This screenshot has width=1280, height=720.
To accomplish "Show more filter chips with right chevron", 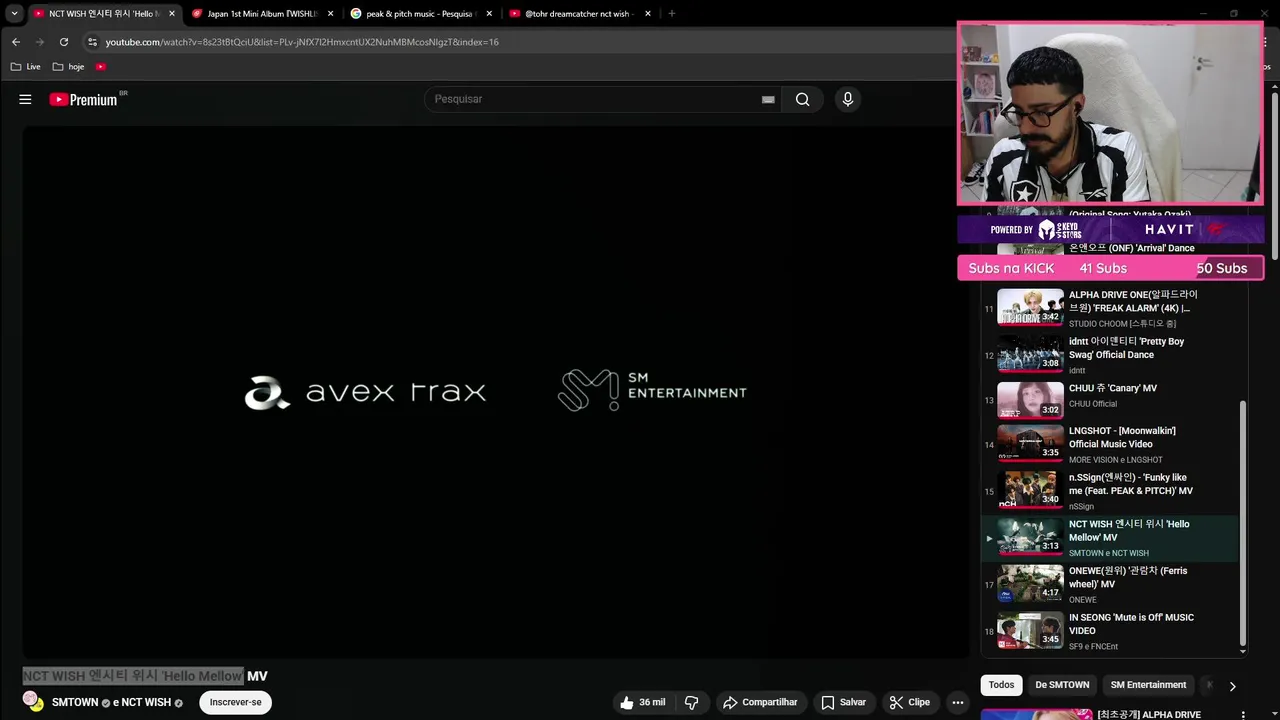I will 1232,686.
